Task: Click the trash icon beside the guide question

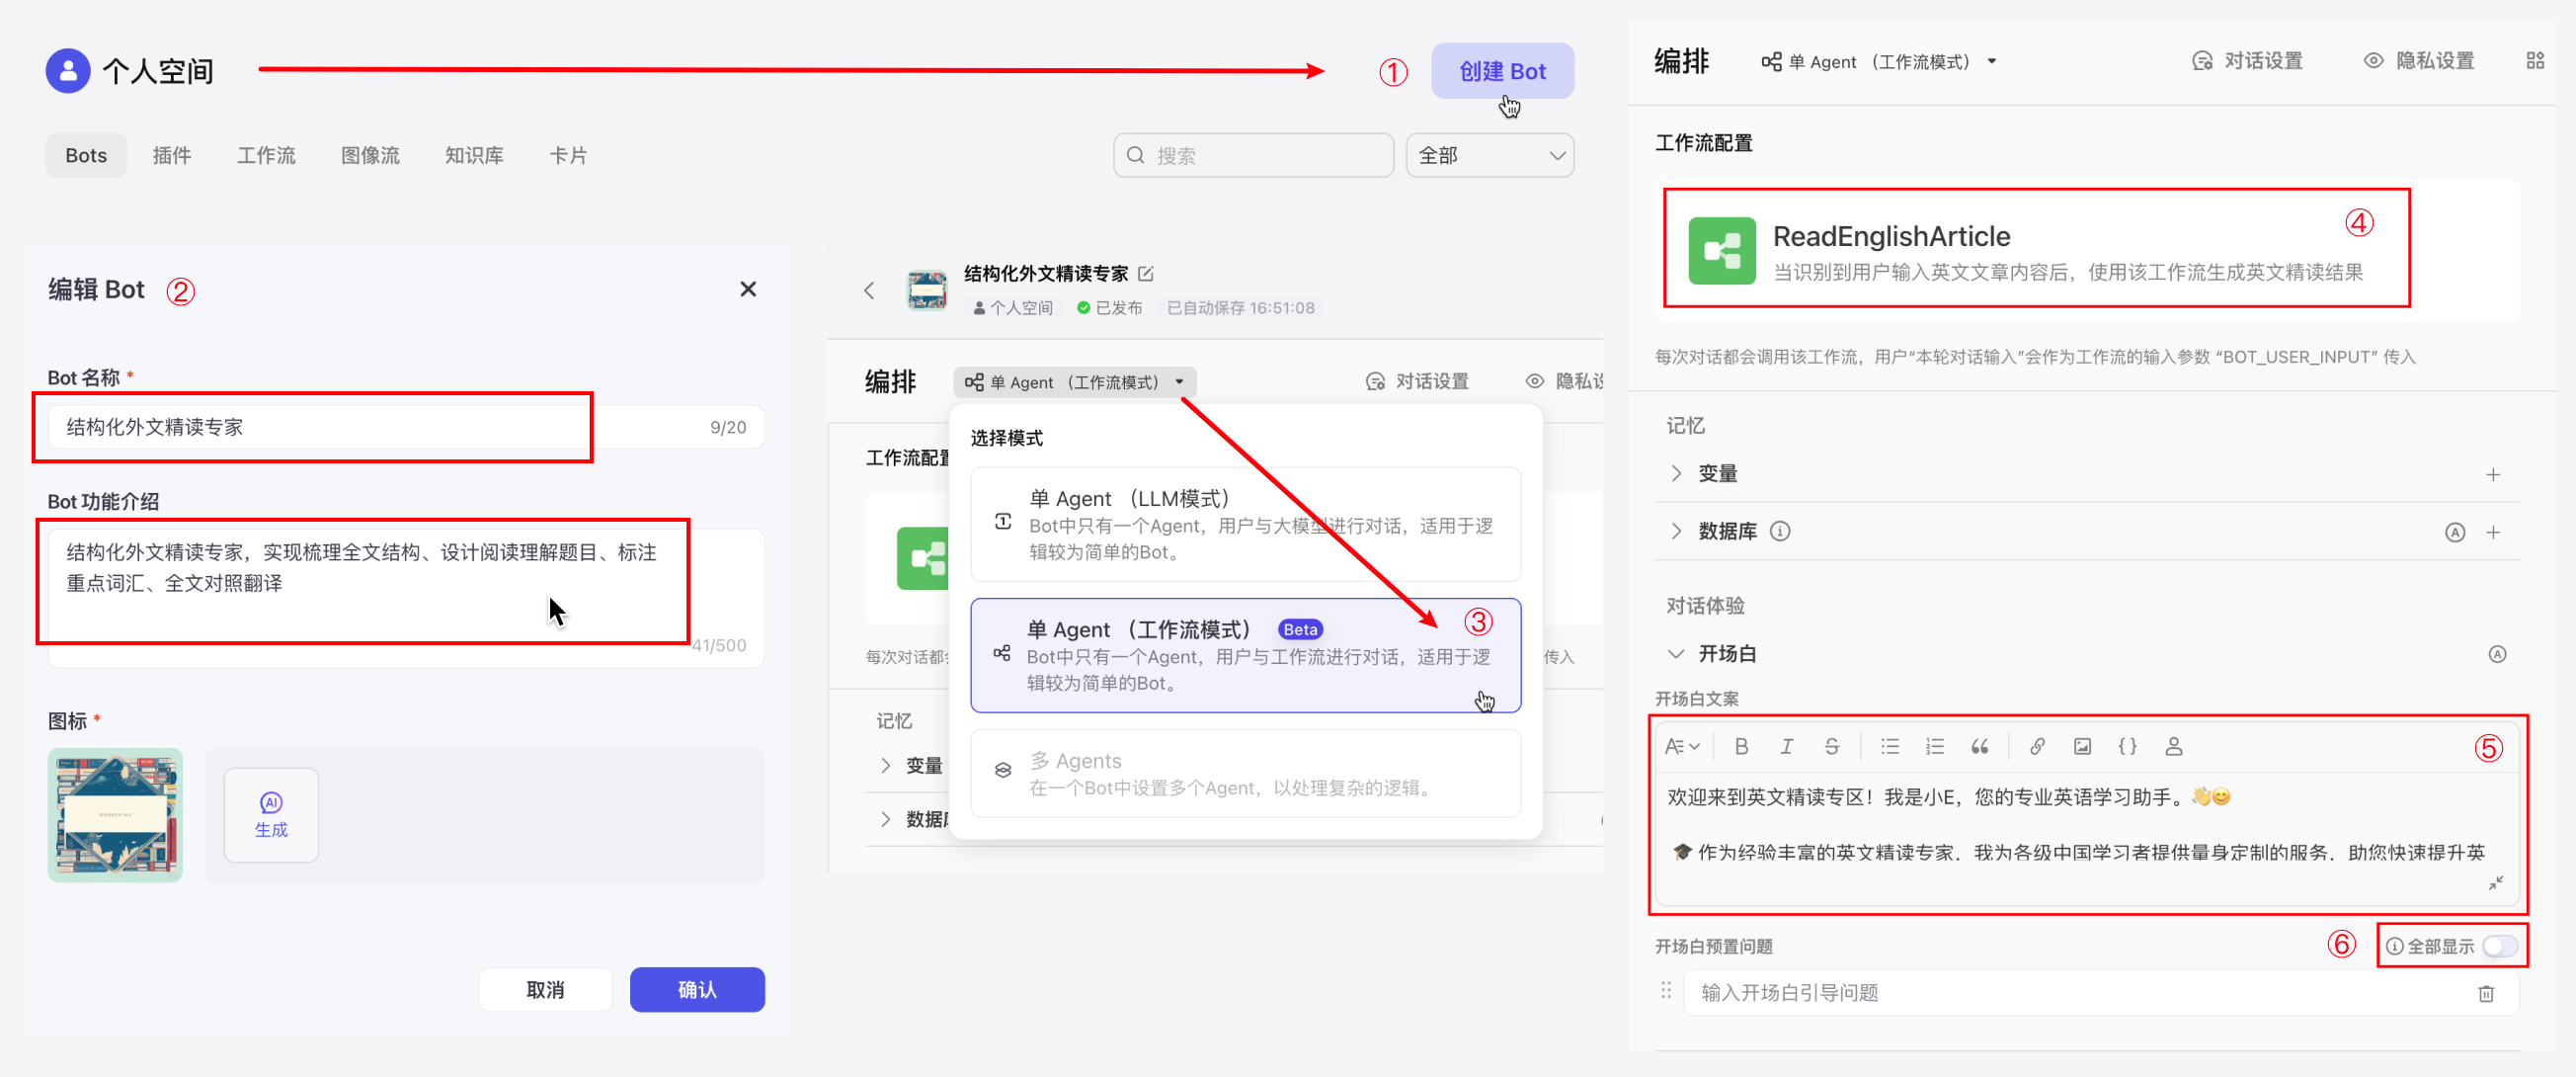Action: pos(2485,993)
